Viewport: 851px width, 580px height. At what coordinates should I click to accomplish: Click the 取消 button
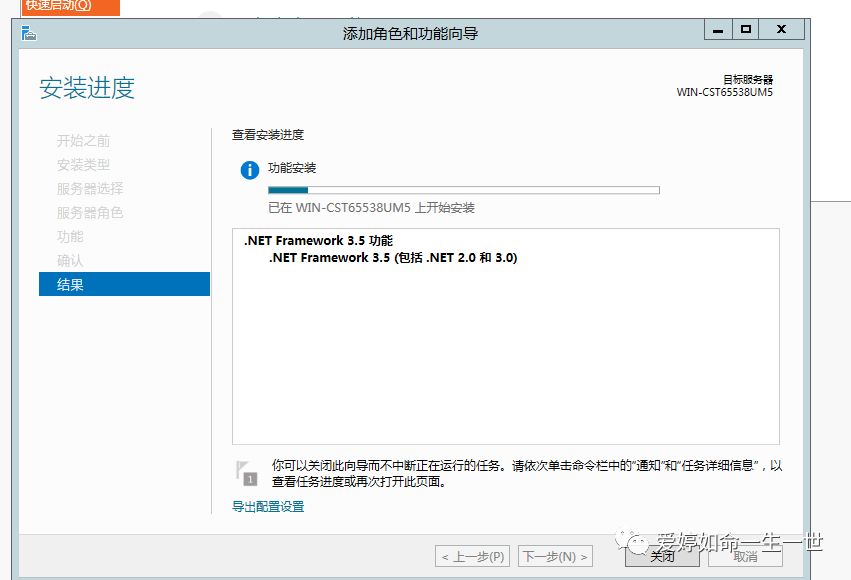pyautogui.click(x=745, y=556)
